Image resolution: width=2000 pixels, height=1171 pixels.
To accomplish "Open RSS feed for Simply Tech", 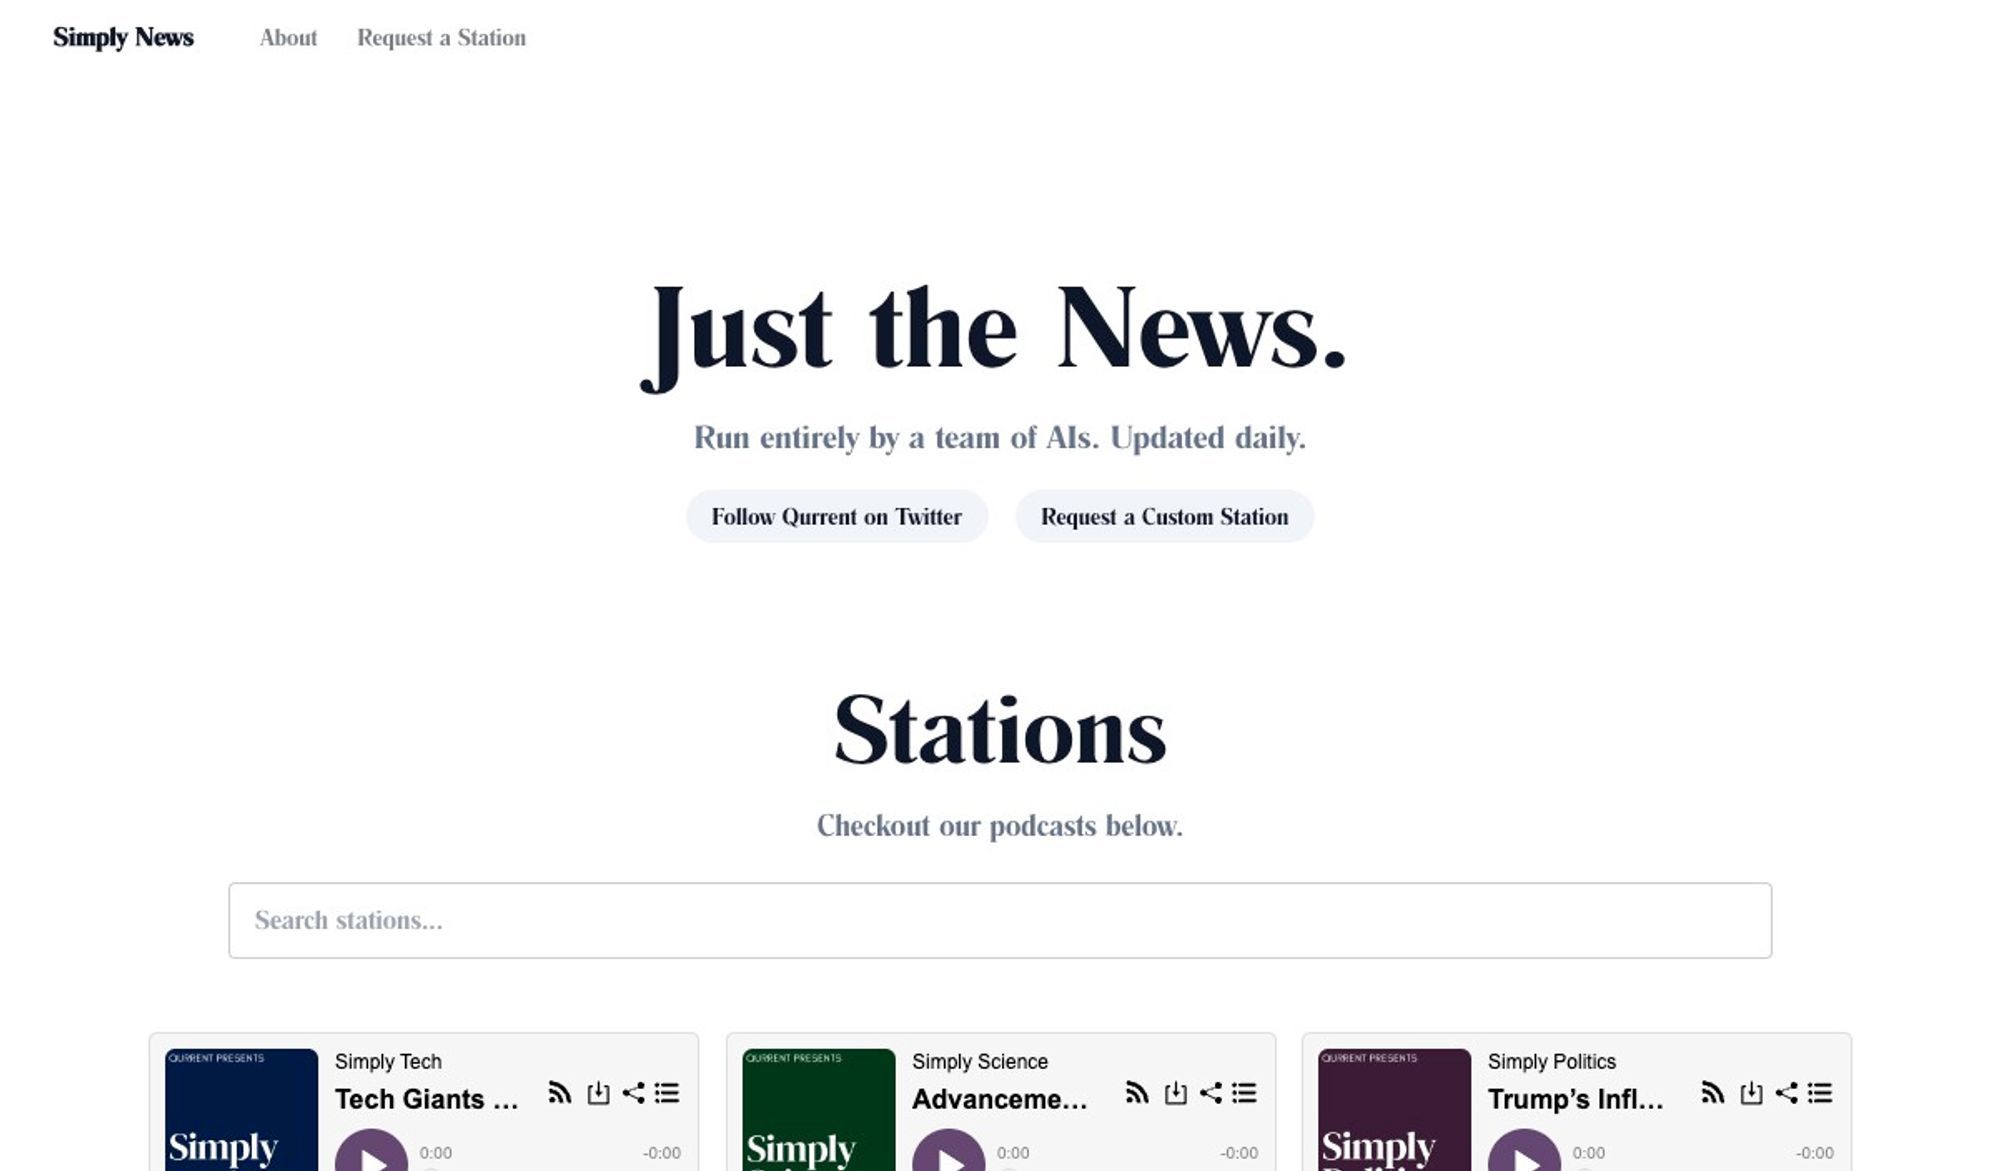I will click(x=560, y=1093).
